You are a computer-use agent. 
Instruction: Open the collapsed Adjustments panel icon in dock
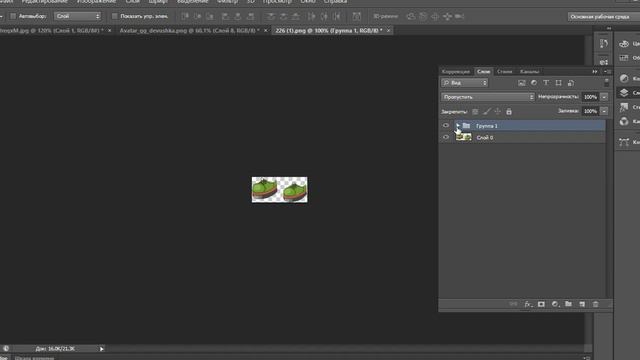pyautogui.click(x=624, y=78)
